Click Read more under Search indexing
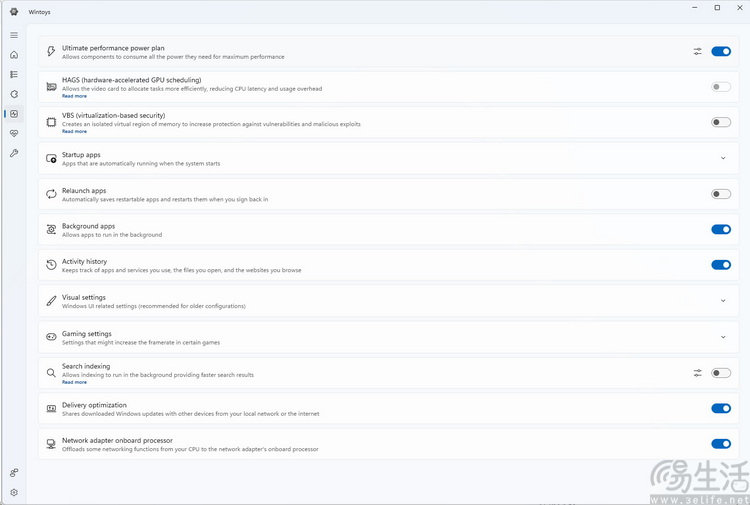This screenshot has width=750, height=505. pyautogui.click(x=74, y=382)
